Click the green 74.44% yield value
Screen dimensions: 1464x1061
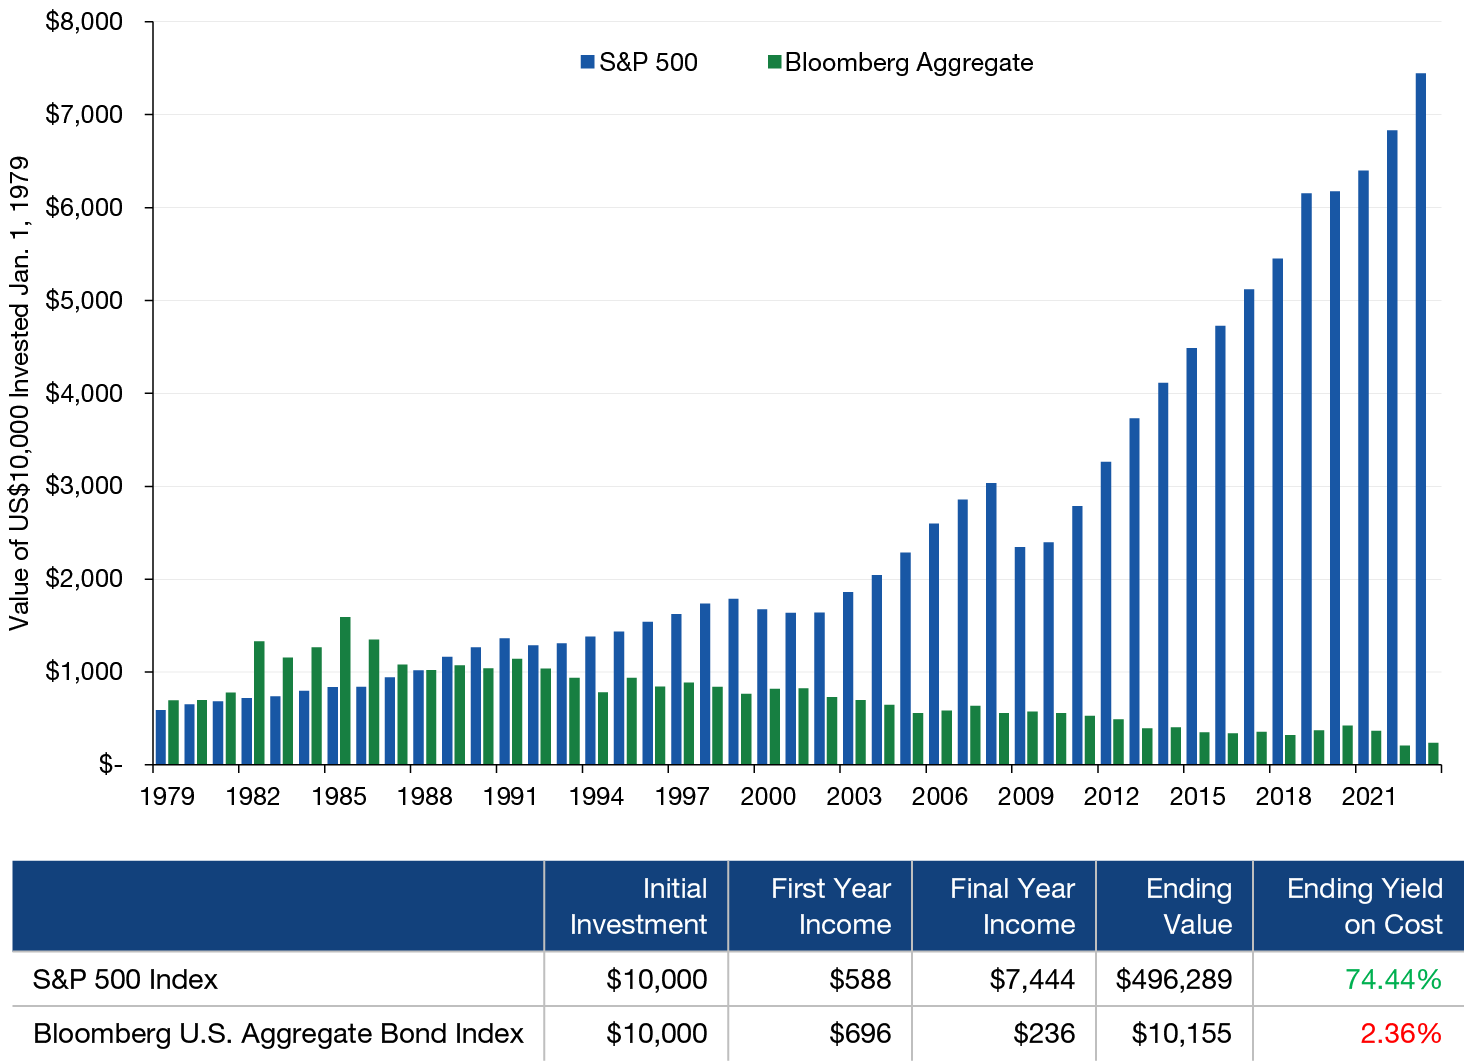[x=1392, y=979]
